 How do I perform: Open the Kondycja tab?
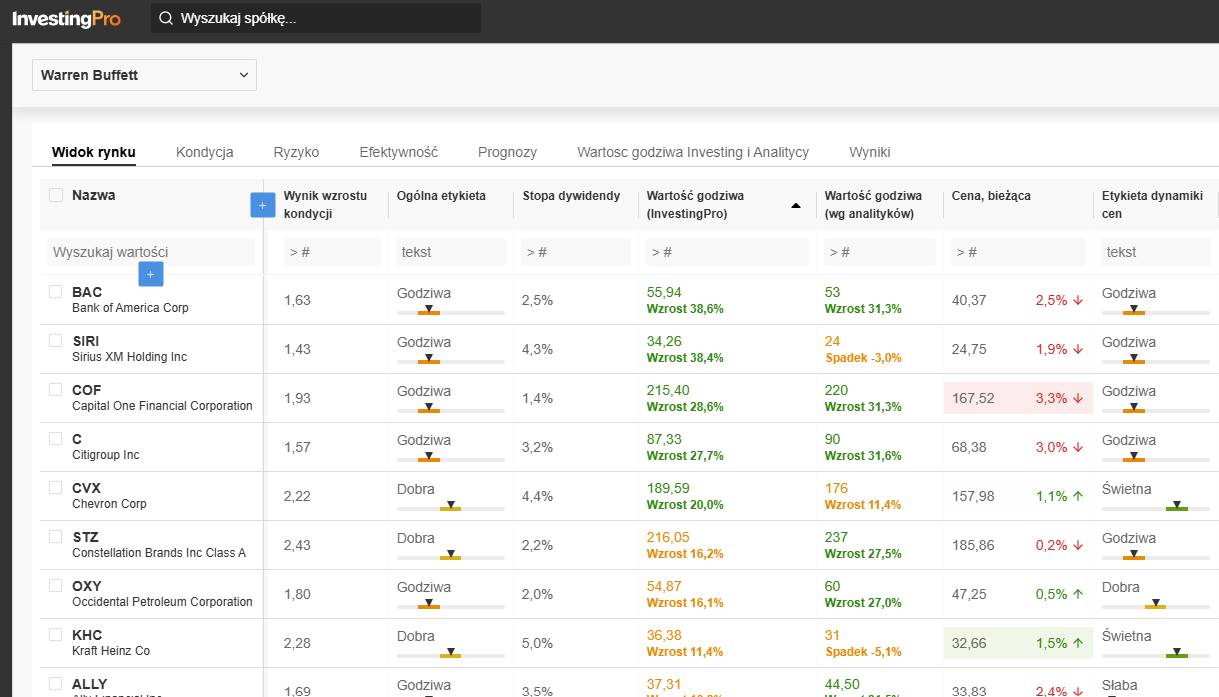[205, 152]
